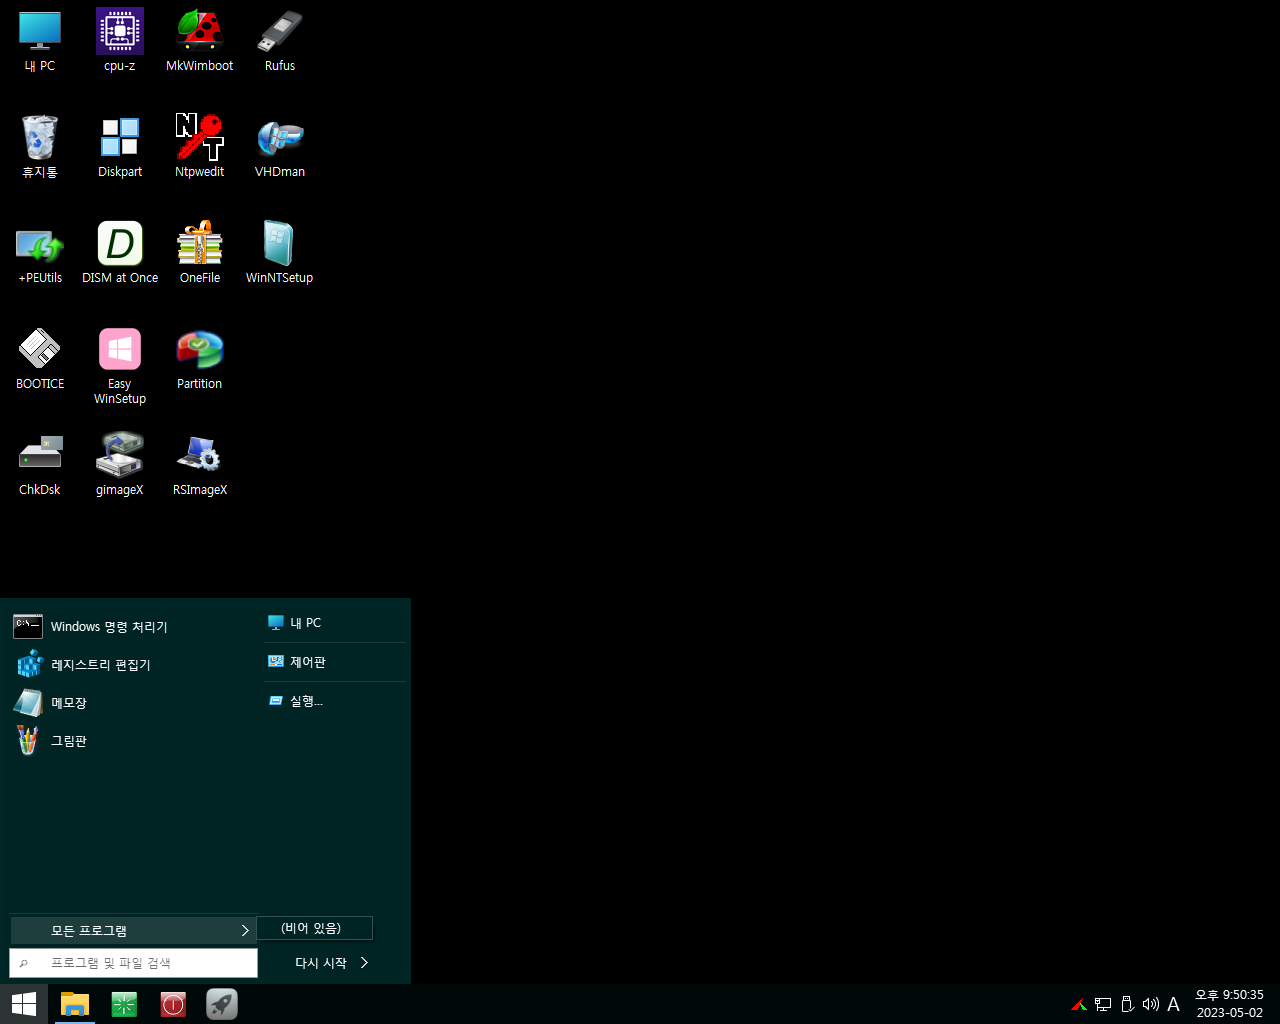Click the green star taskbar icon
Viewport: 1280px width, 1024px height.
[x=124, y=1004]
